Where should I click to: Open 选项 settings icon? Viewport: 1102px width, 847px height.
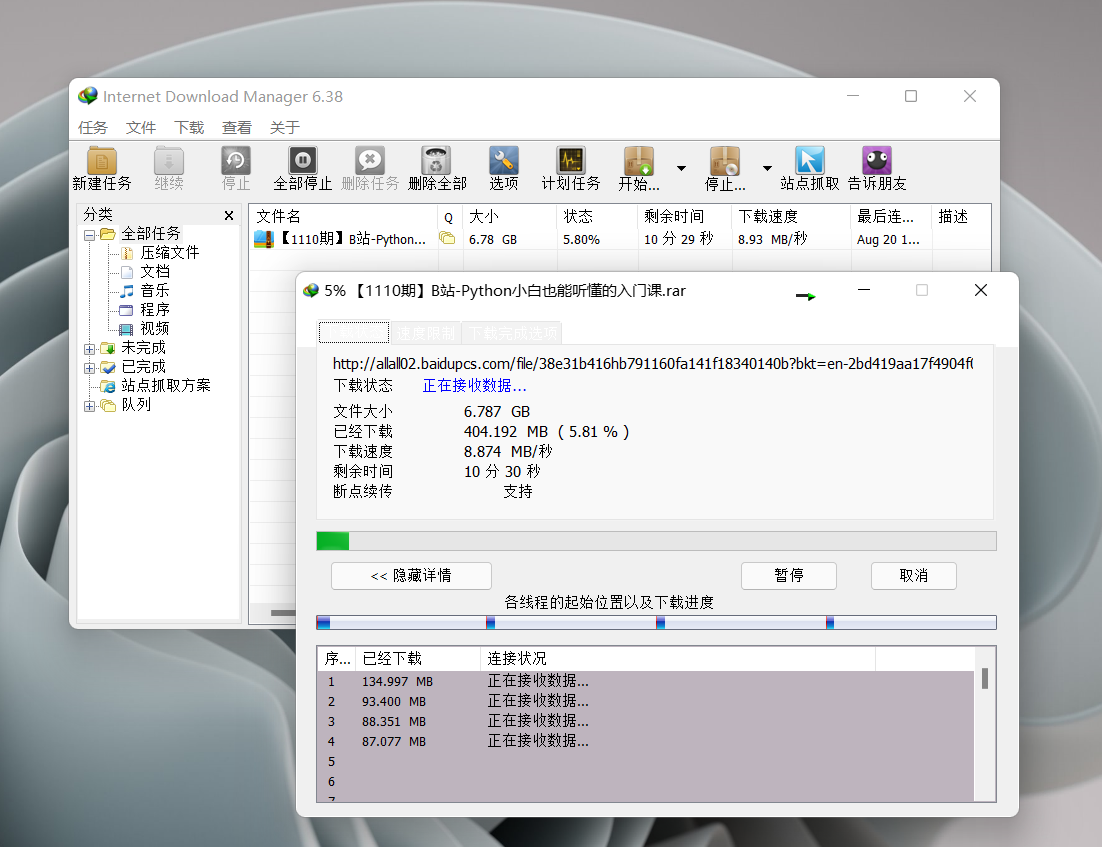tap(504, 161)
